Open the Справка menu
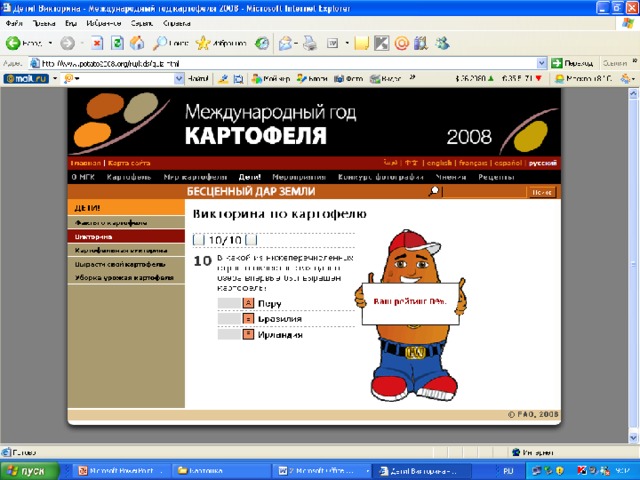This screenshot has height=480, width=640. click(176, 23)
